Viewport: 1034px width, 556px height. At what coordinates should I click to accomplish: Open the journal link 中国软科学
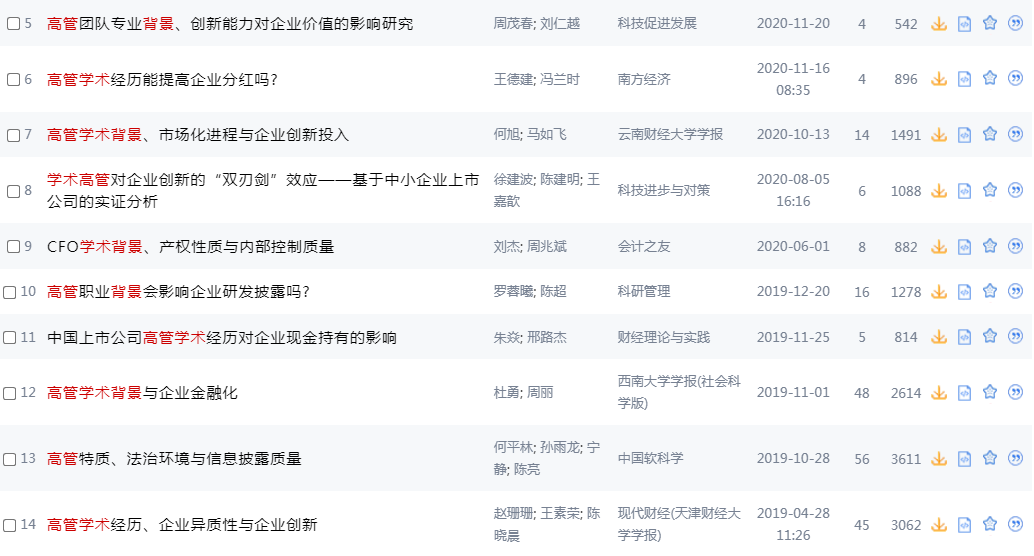pyautogui.click(x=650, y=458)
